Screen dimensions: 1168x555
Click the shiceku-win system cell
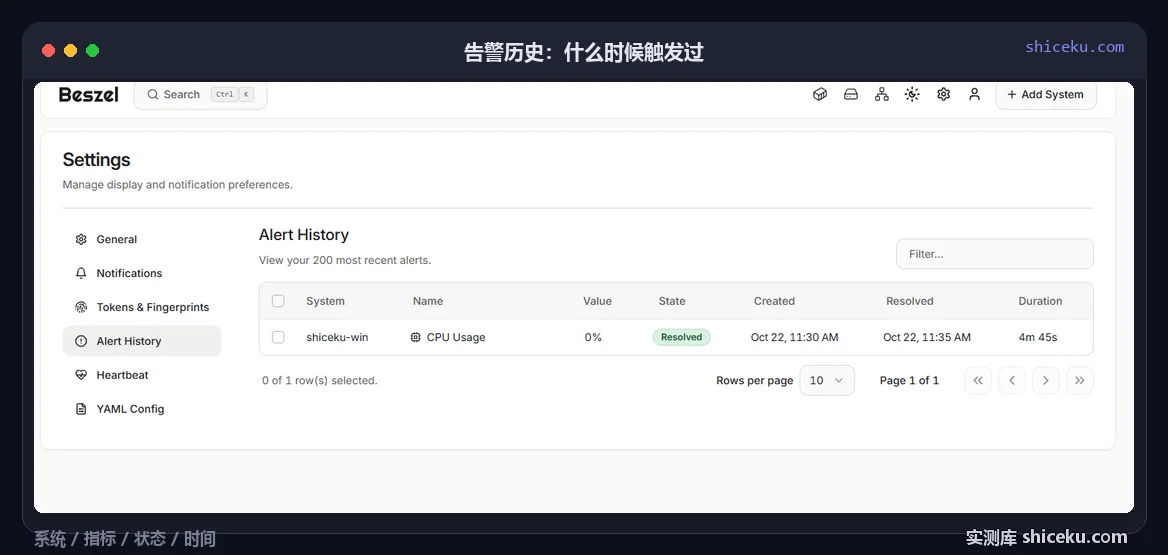point(337,337)
